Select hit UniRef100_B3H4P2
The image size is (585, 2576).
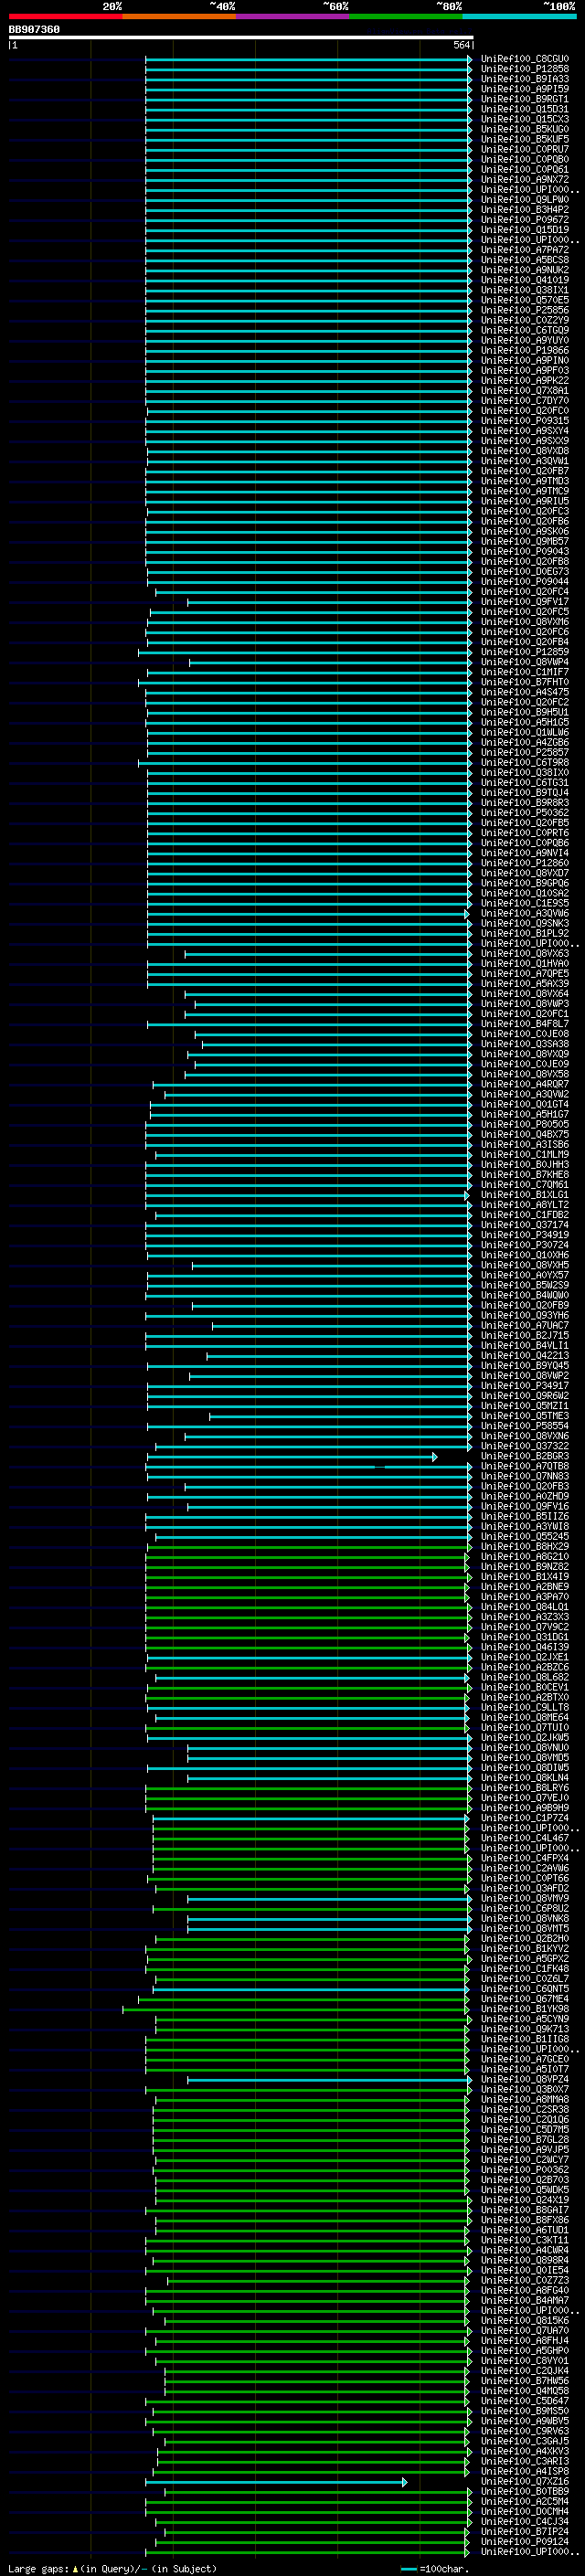524,210
